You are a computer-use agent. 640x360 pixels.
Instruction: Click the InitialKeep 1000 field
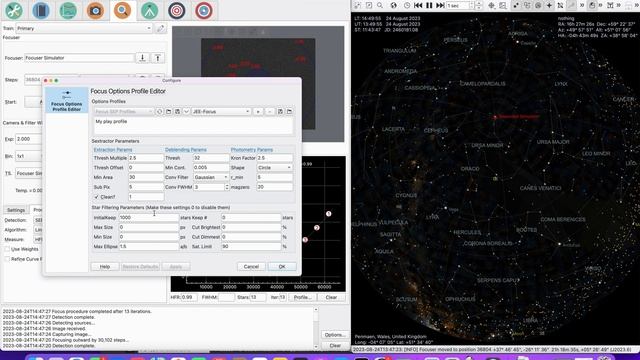tap(149, 218)
